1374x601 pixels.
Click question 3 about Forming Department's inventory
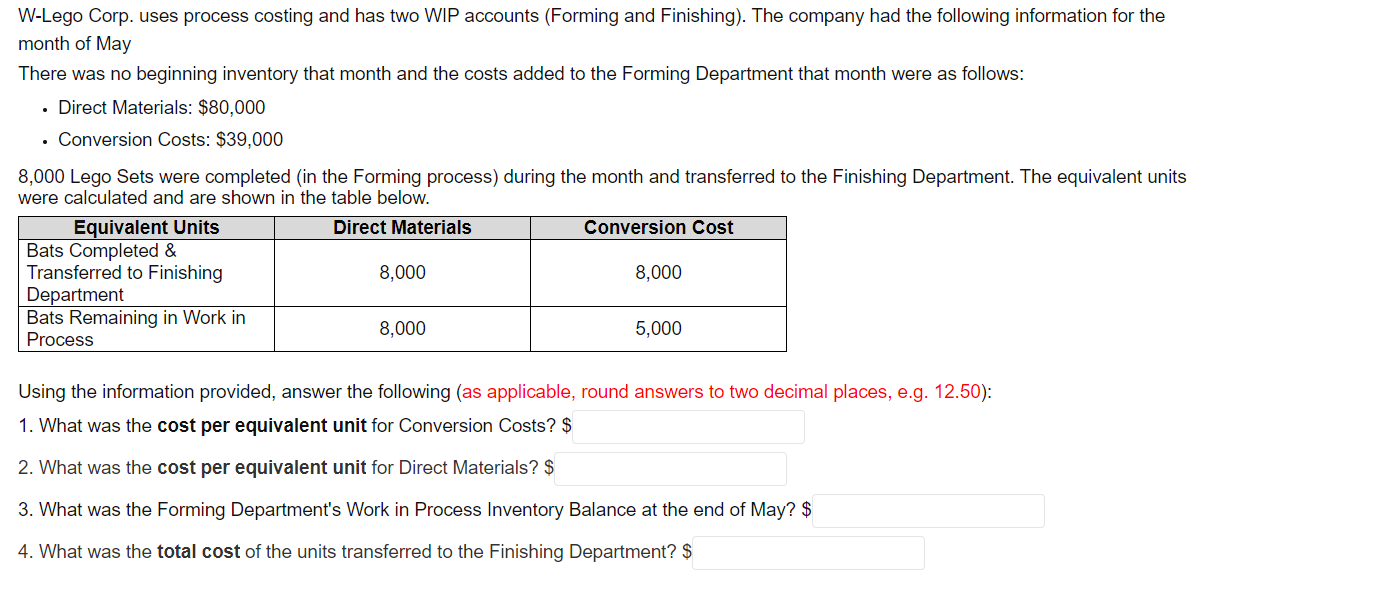pyautogui.click(x=410, y=509)
